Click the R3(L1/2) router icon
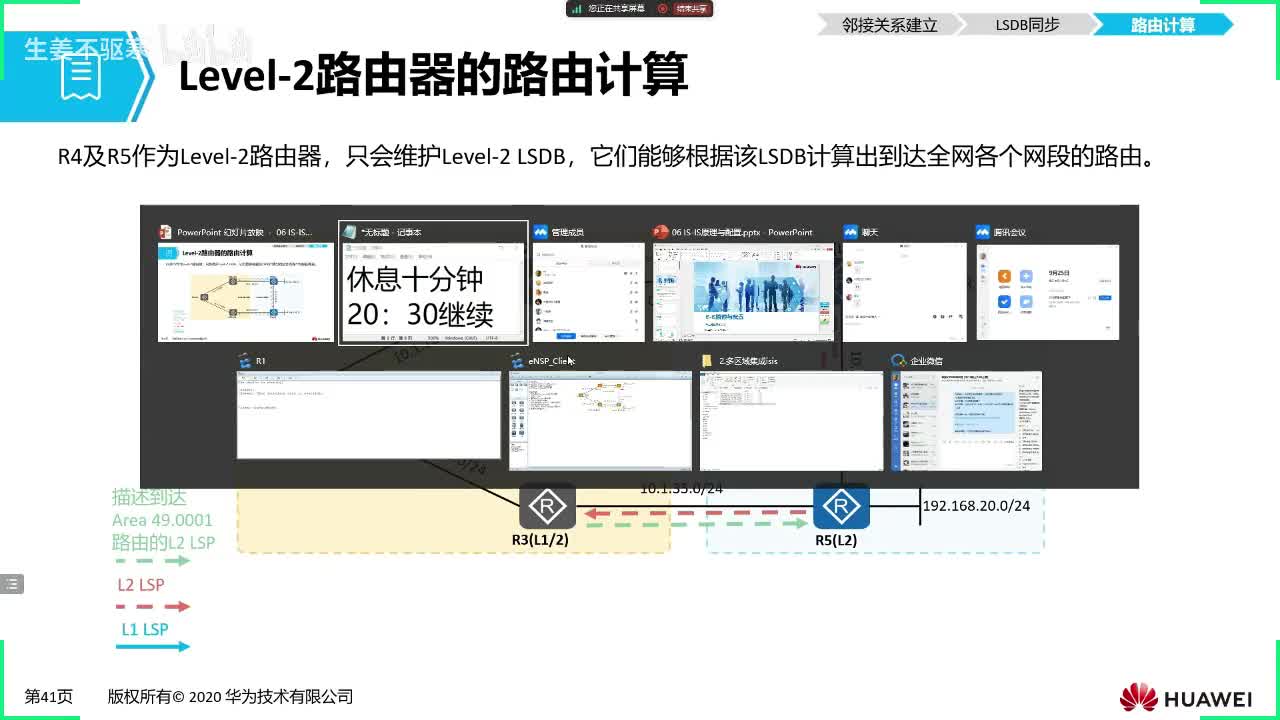This screenshot has height=720, width=1280. pyautogui.click(x=547, y=506)
